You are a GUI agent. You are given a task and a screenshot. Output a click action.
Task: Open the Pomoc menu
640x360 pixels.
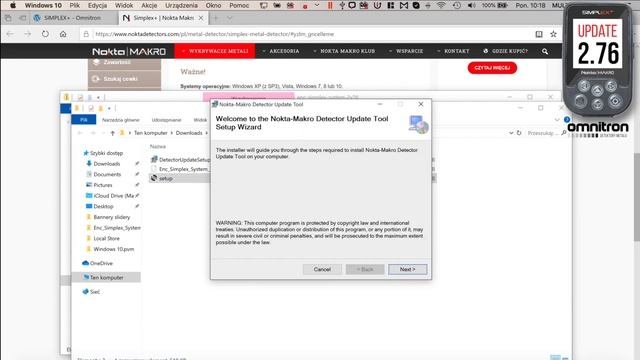(x=239, y=5)
